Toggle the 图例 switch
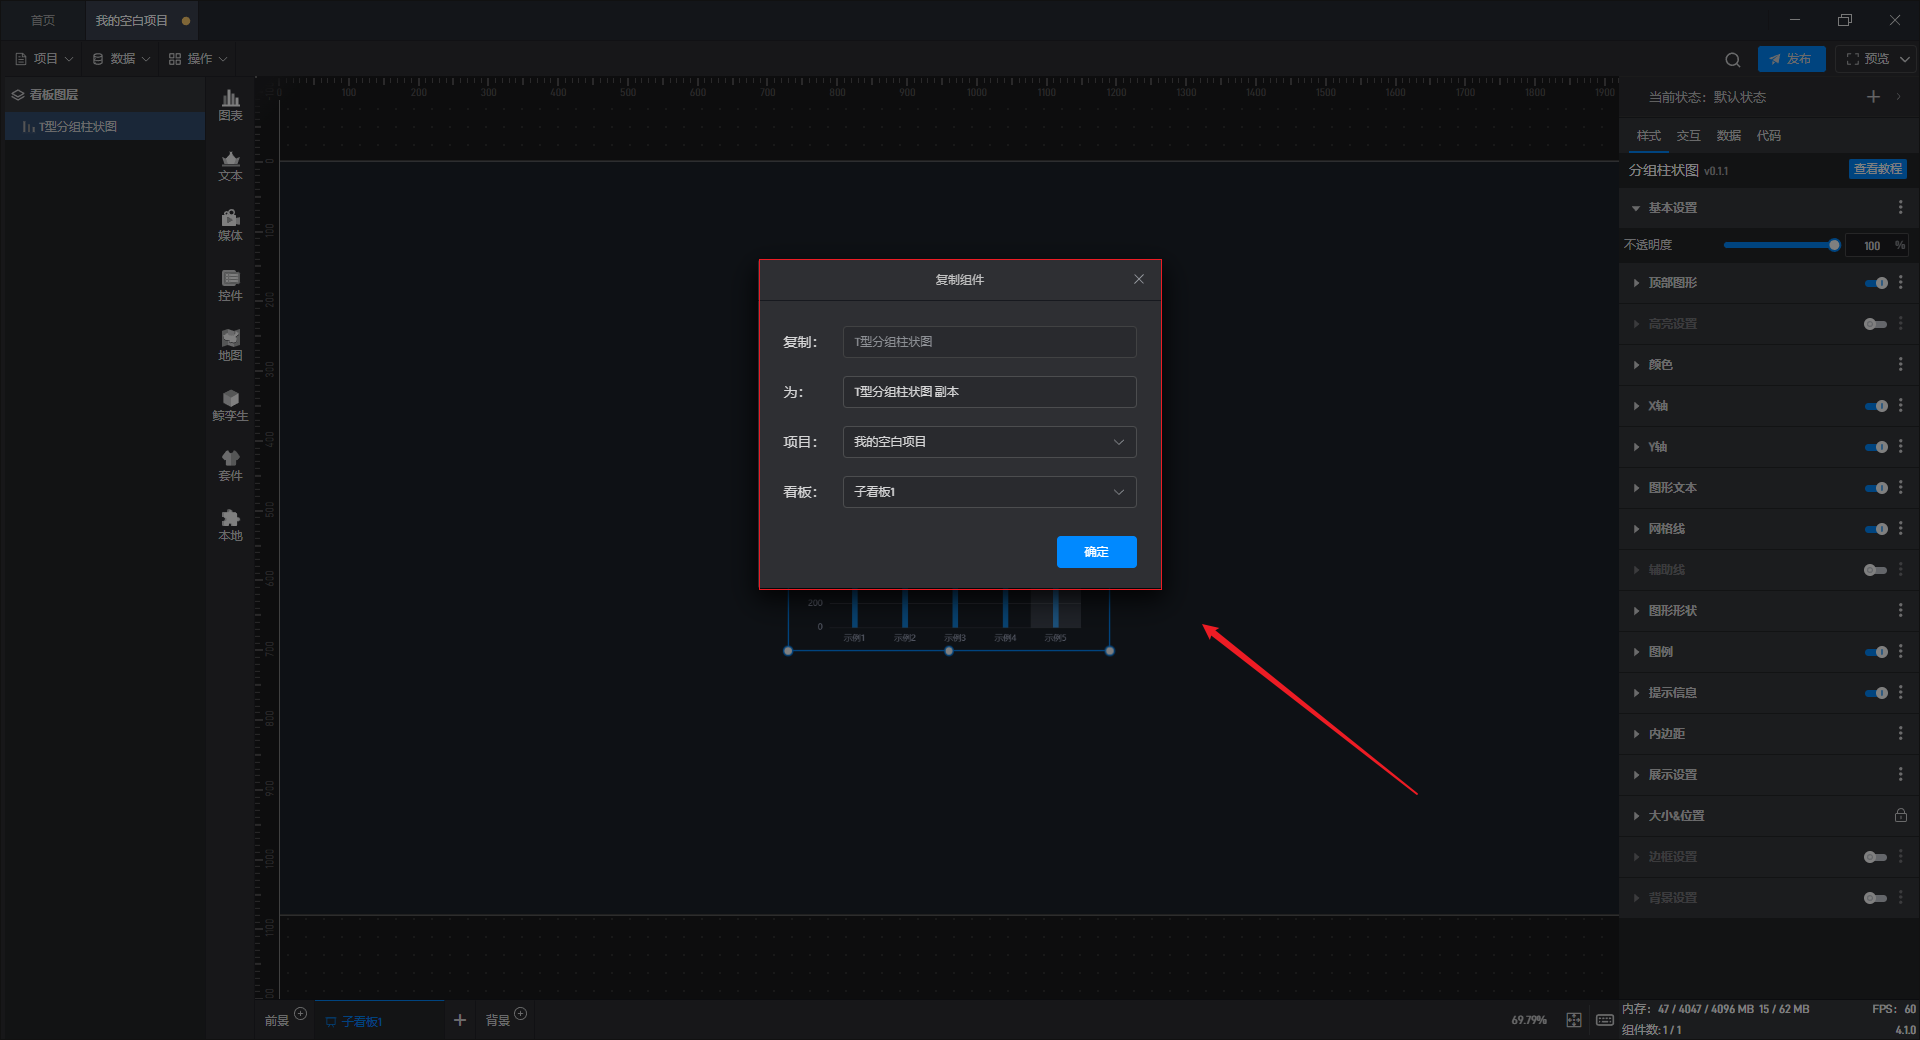The width and height of the screenshot is (1920, 1040). [1876, 652]
